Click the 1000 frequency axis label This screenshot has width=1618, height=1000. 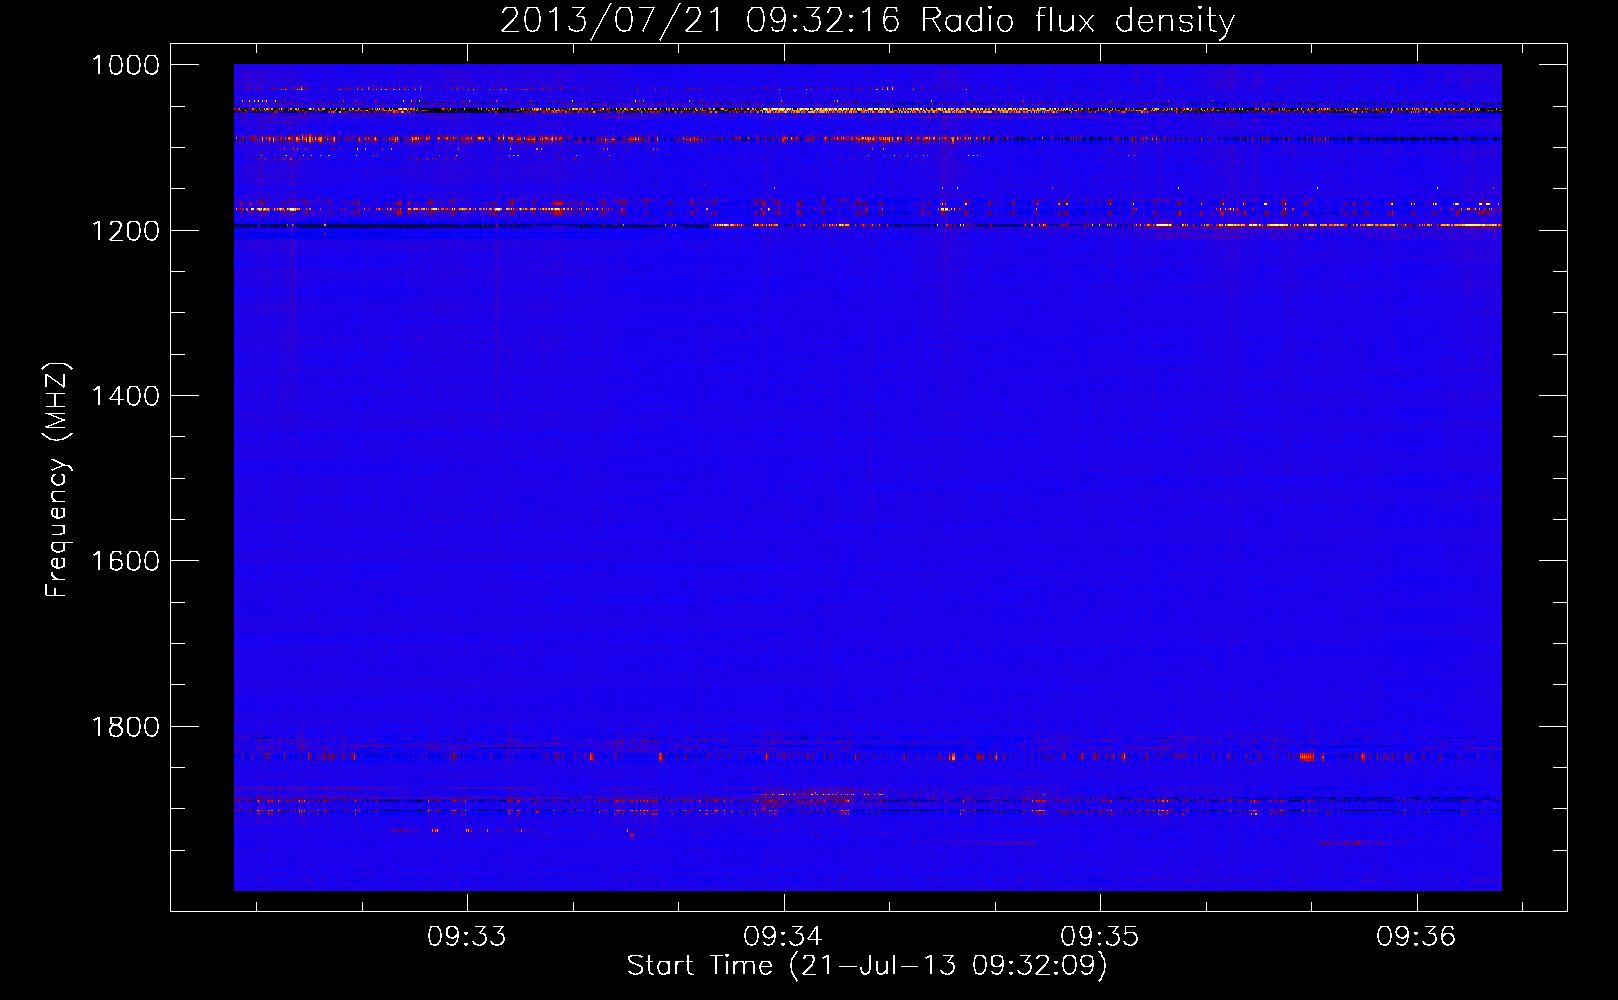(125, 65)
